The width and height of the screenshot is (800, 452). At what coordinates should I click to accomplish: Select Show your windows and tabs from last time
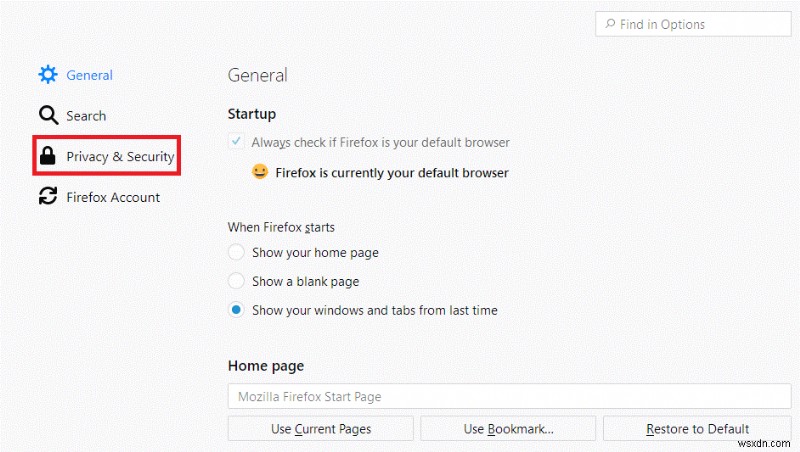point(236,310)
